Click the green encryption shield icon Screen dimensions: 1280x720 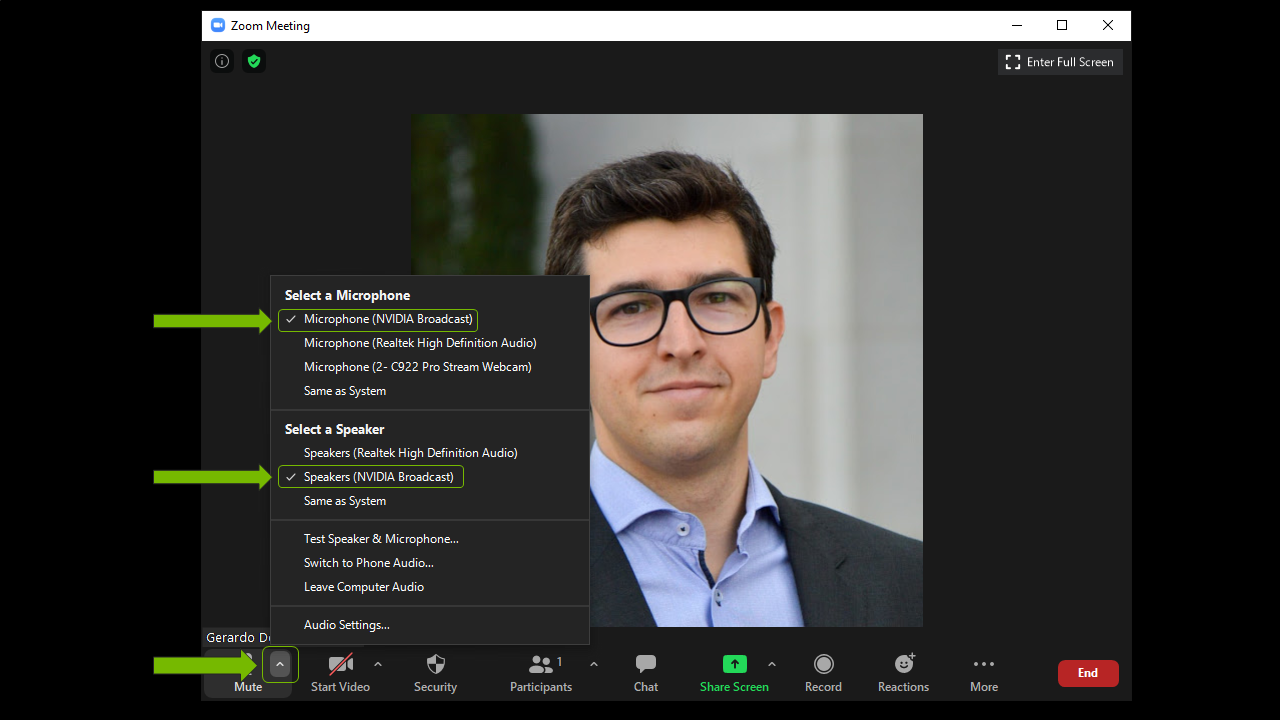click(x=254, y=61)
